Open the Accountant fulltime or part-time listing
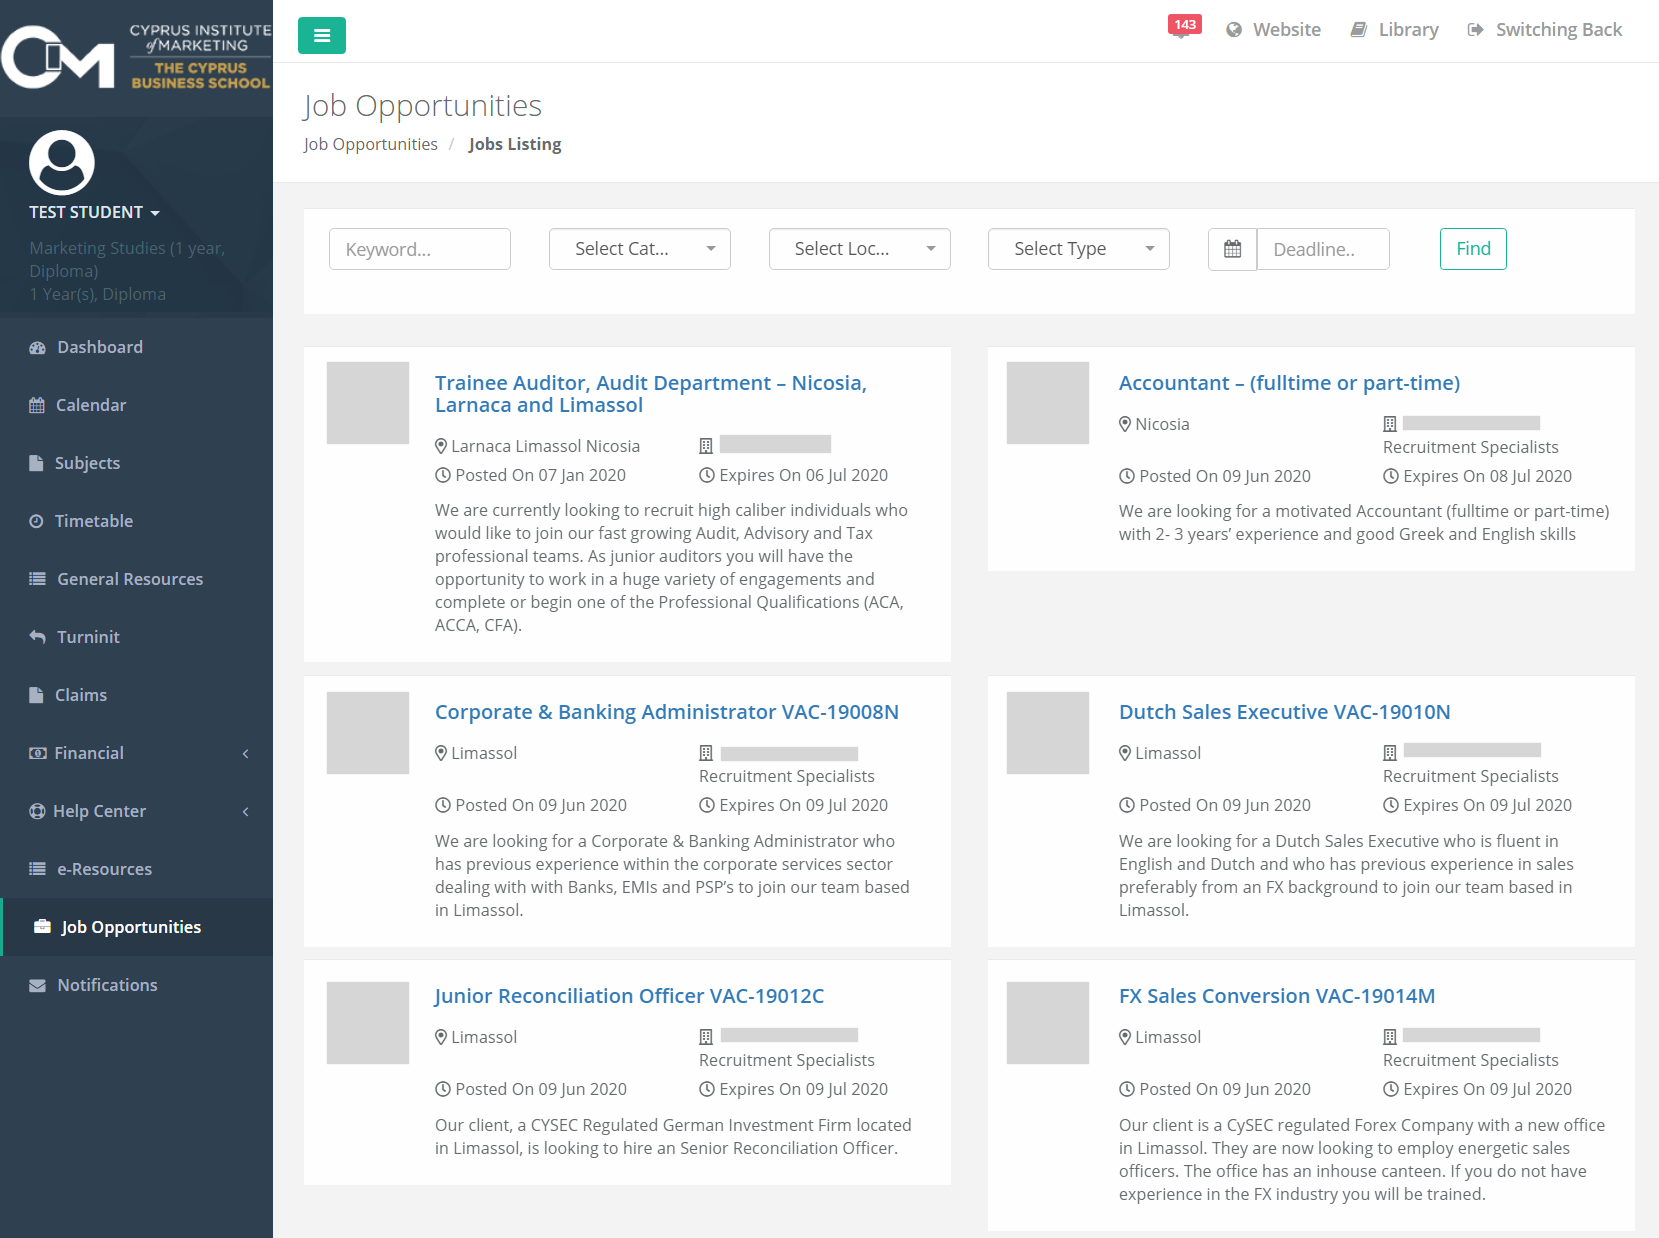Image resolution: width=1659 pixels, height=1238 pixels. pos(1289,383)
